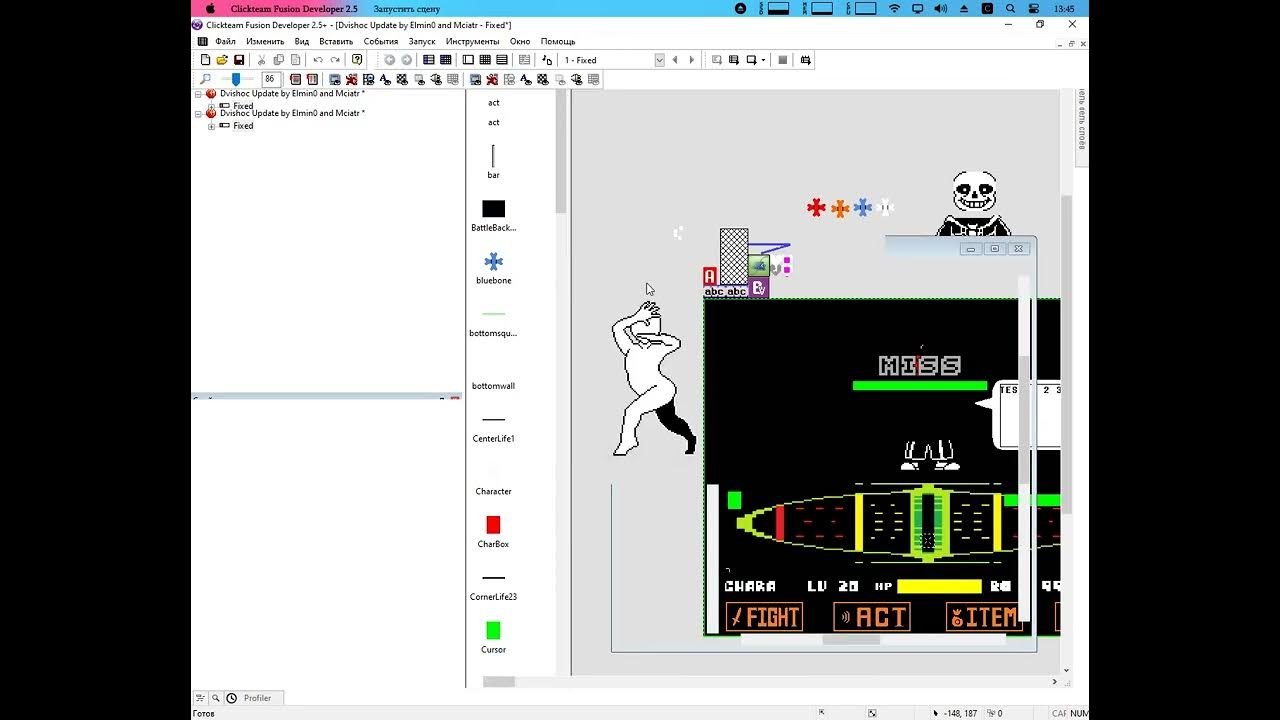The width and height of the screenshot is (1280, 720).
Task: Open the Вставить menu
Action: point(336,41)
